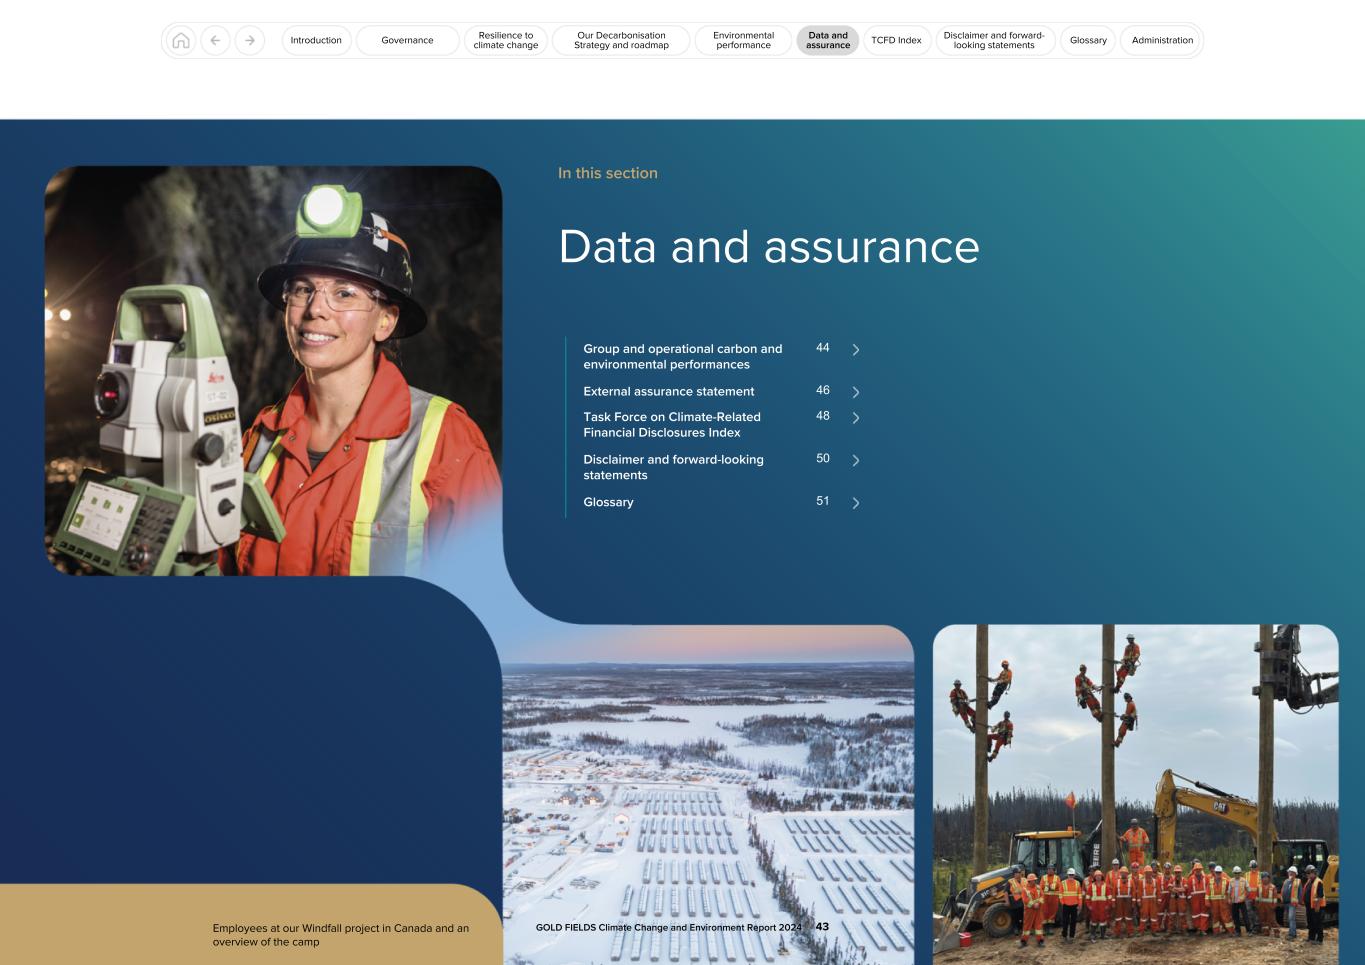Navigate to Environmental performance section
This screenshot has width=1365, height=965.
(x=742, y=40)
